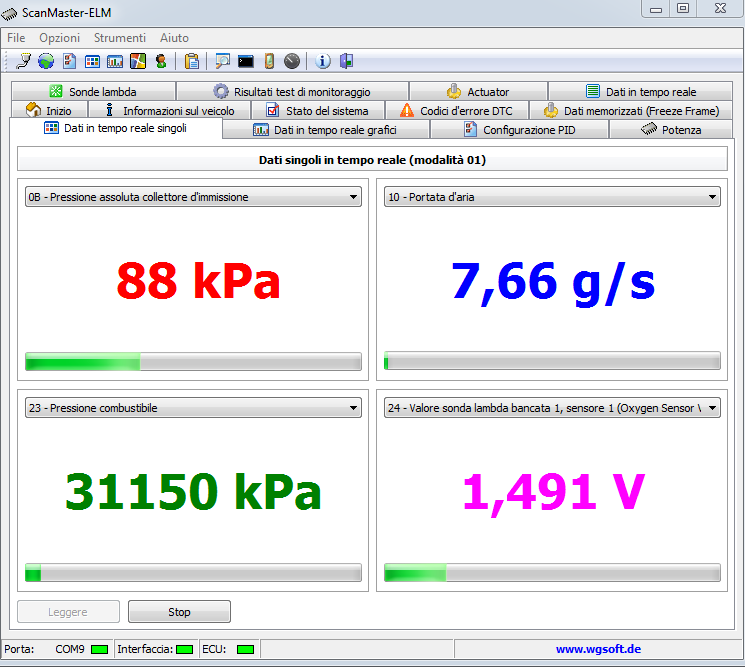Visit the www.wgsoft.de link
The width and height of the screenshot is (745, 667).
(598, 649)
